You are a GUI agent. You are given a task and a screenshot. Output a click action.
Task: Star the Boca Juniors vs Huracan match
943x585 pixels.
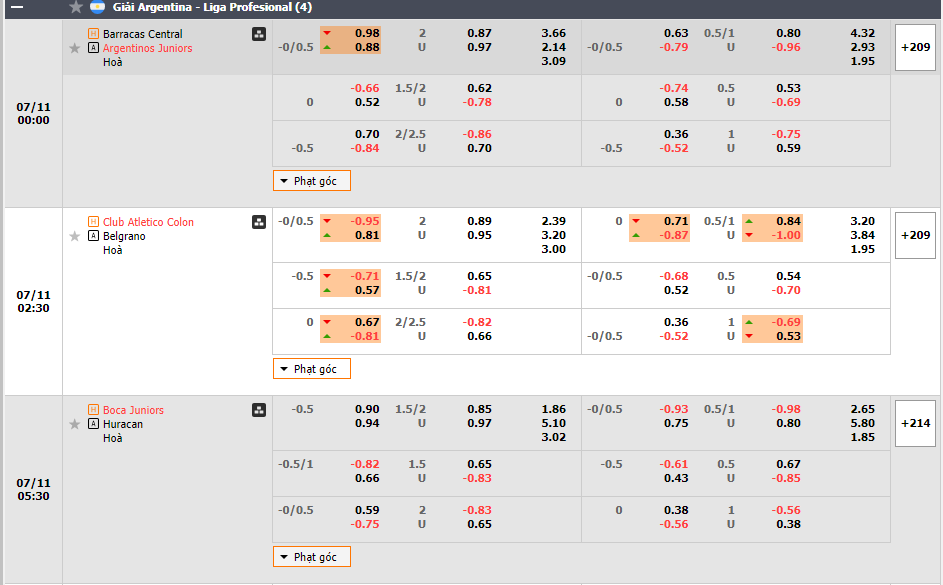(x=74, y=424)
